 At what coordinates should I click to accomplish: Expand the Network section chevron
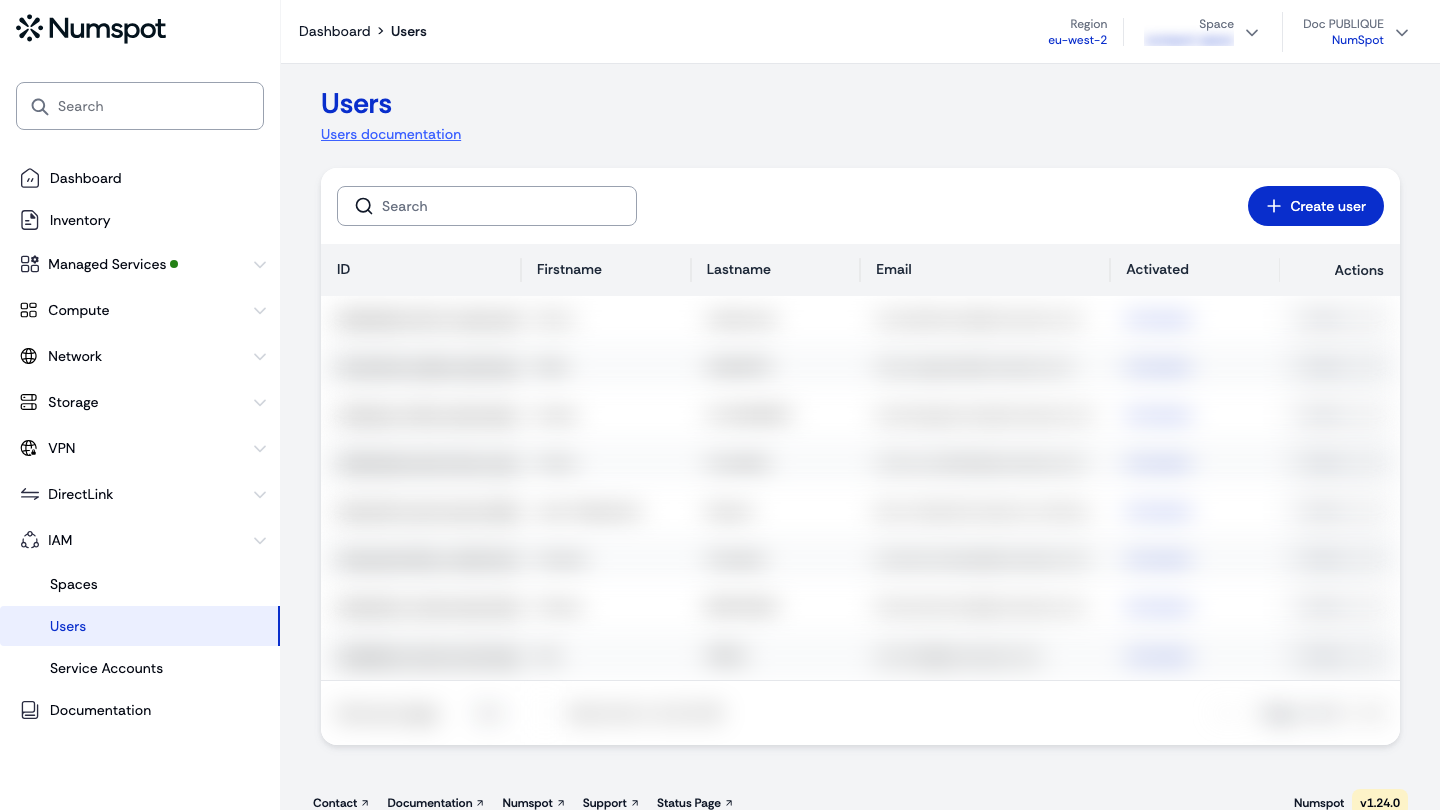point(260,357)
